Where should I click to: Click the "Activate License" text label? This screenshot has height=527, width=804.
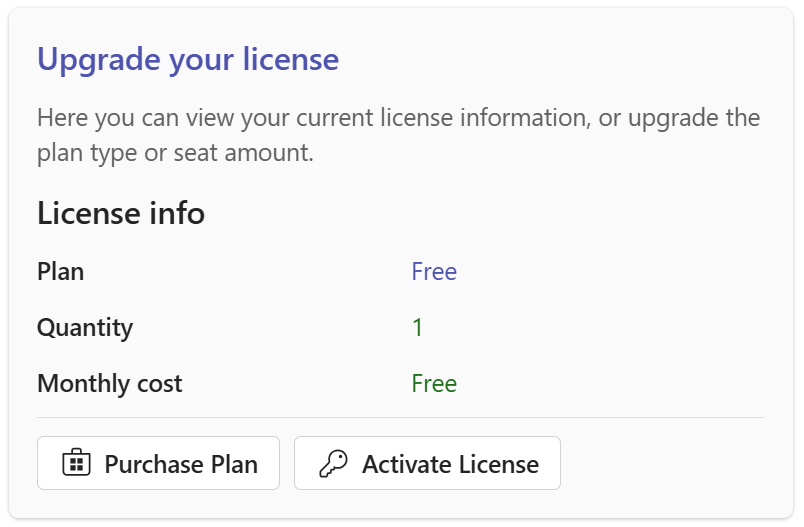[x=450, y=464]
